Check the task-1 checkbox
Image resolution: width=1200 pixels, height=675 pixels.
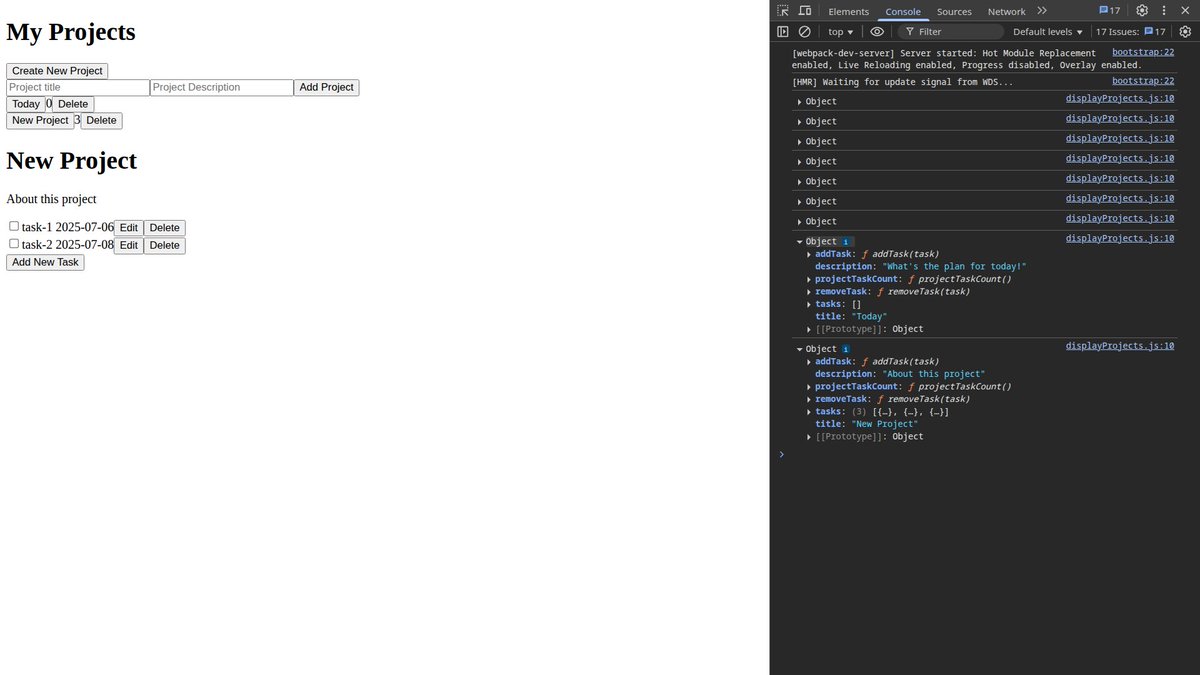point(14,226)
